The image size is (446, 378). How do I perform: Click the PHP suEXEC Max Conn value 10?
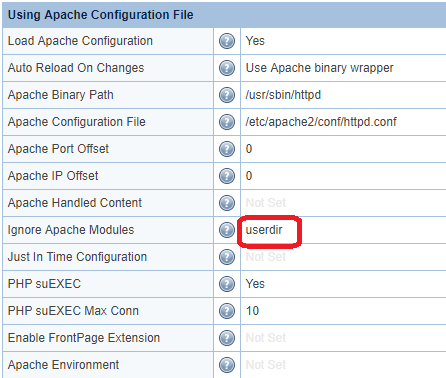252,311
